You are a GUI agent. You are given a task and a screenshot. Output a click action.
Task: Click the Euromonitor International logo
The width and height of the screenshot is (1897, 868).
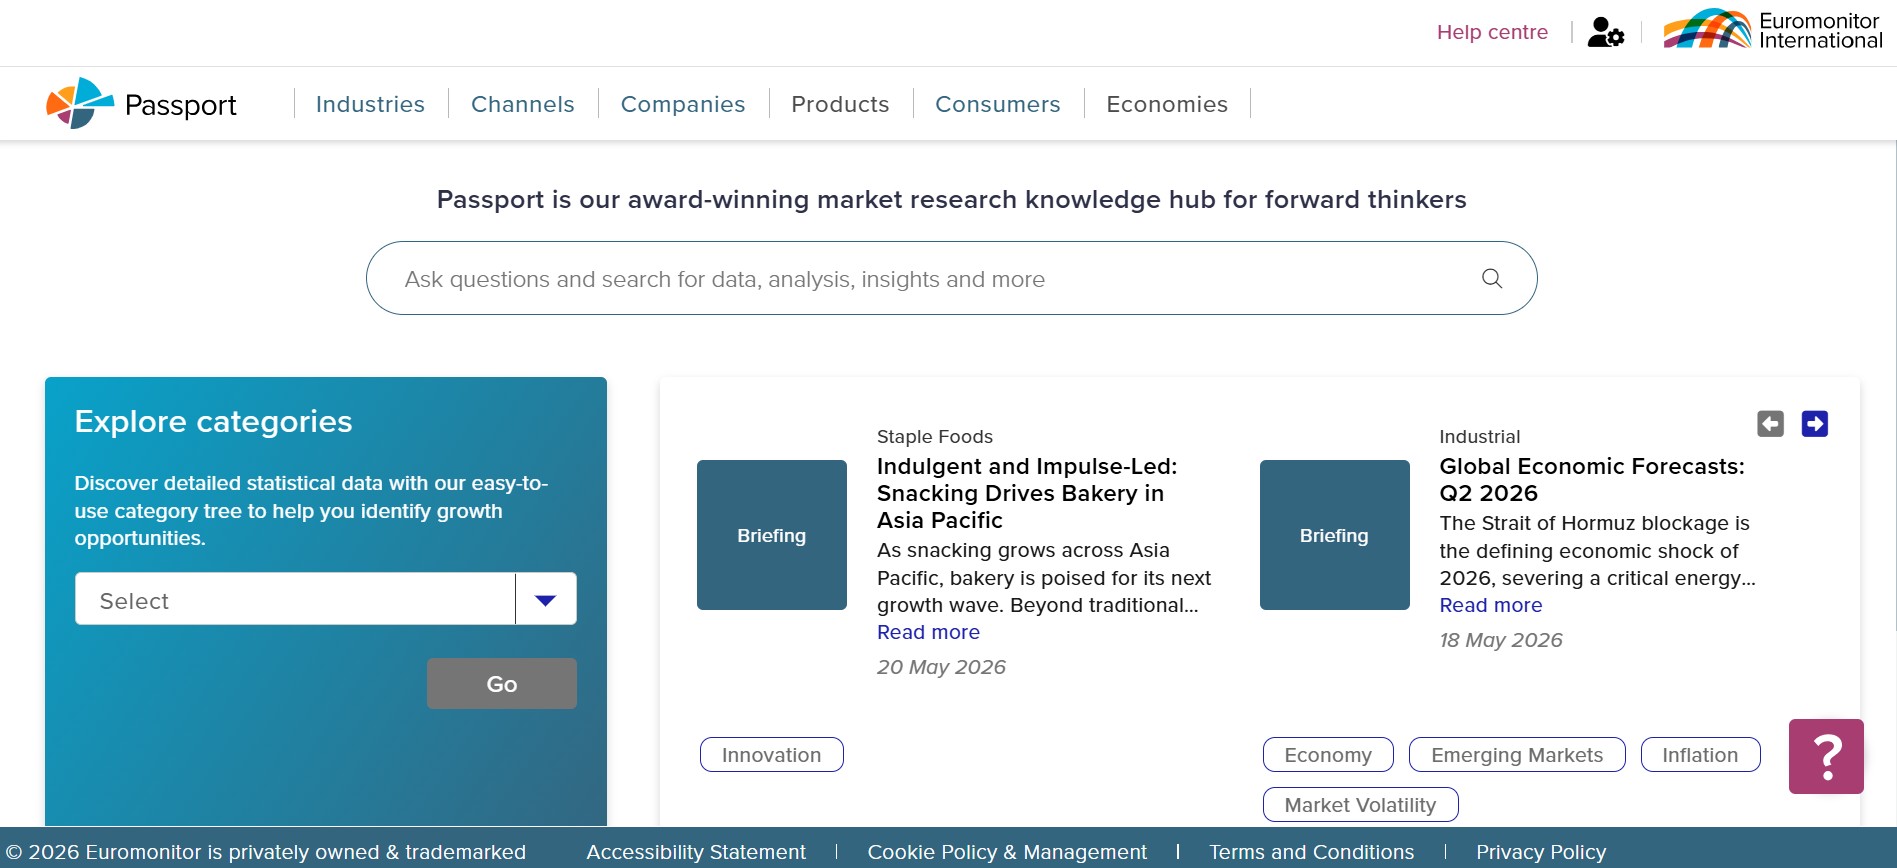tap(1772, 30)
